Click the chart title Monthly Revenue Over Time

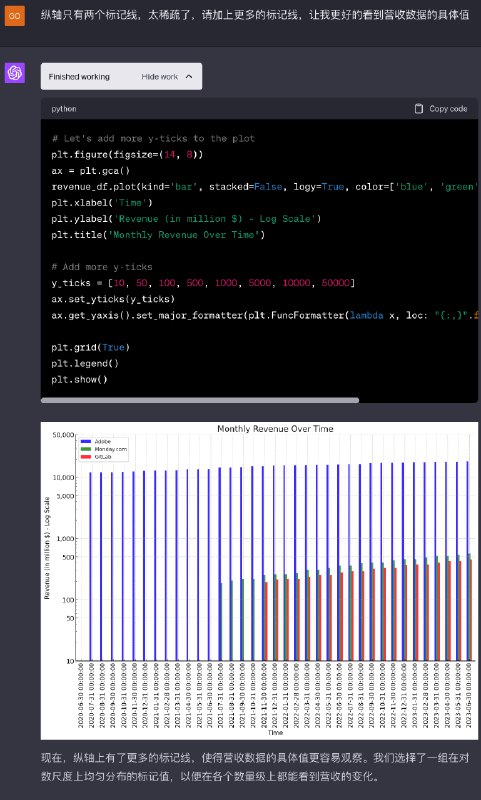pos(275,429)
